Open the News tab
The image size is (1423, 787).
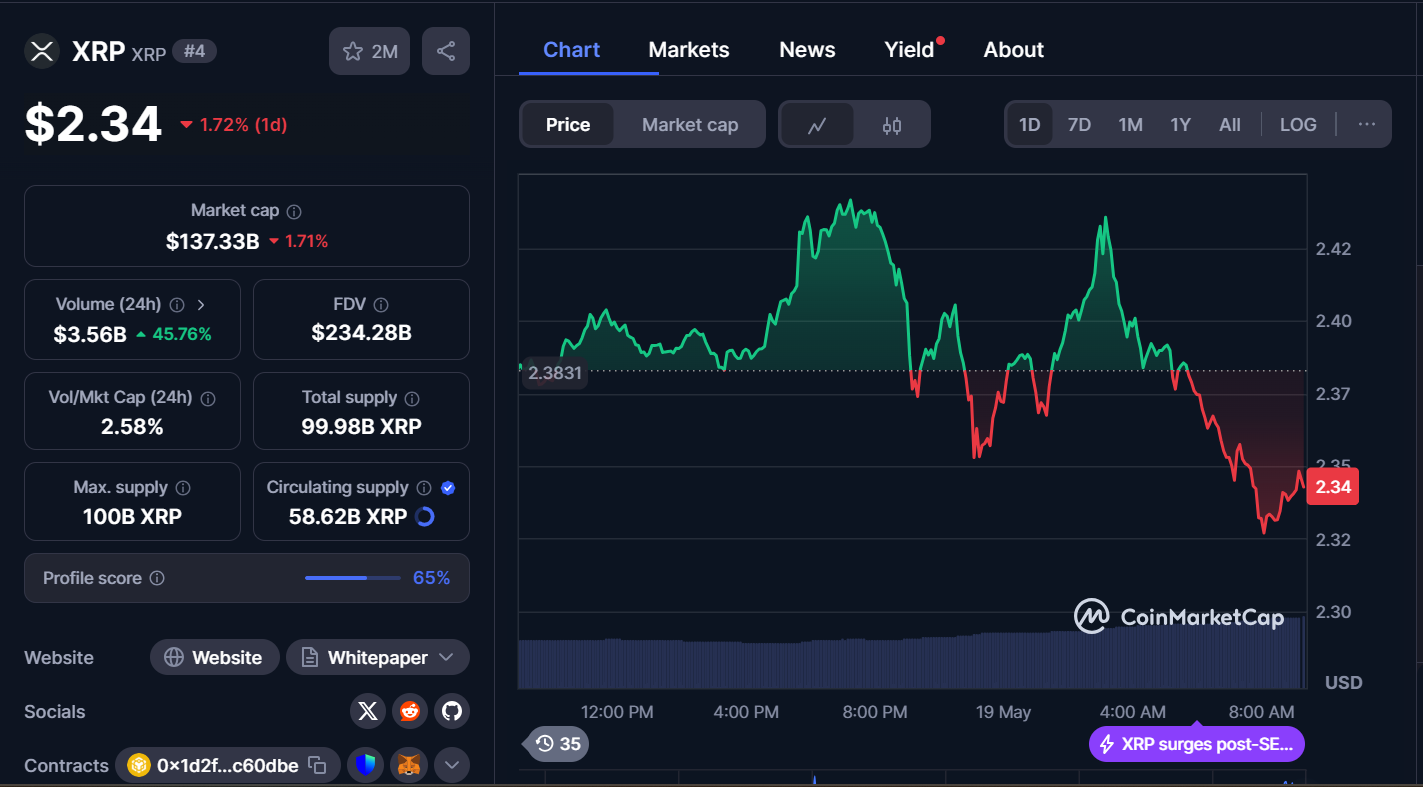click(807, 50)
